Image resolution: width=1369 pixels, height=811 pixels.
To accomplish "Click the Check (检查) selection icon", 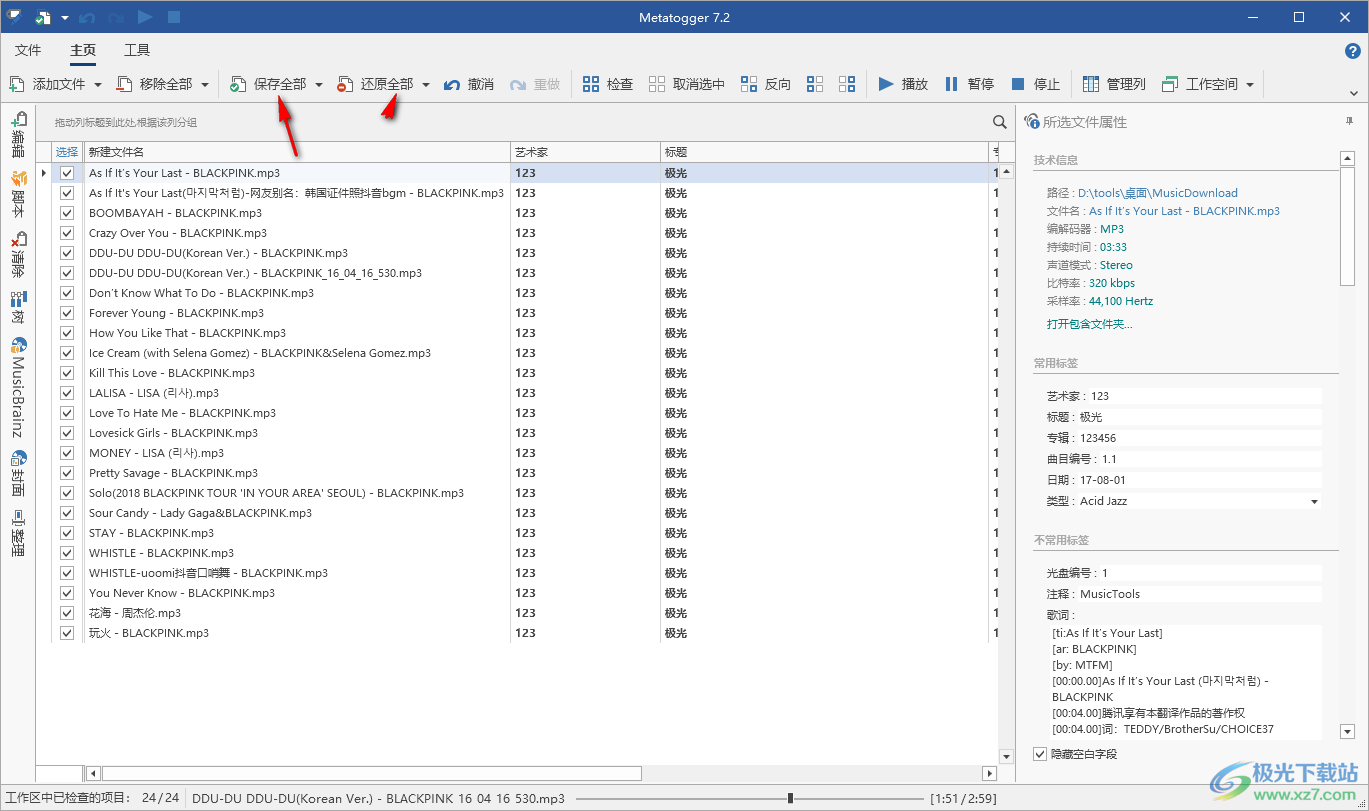I will (591, 84).
